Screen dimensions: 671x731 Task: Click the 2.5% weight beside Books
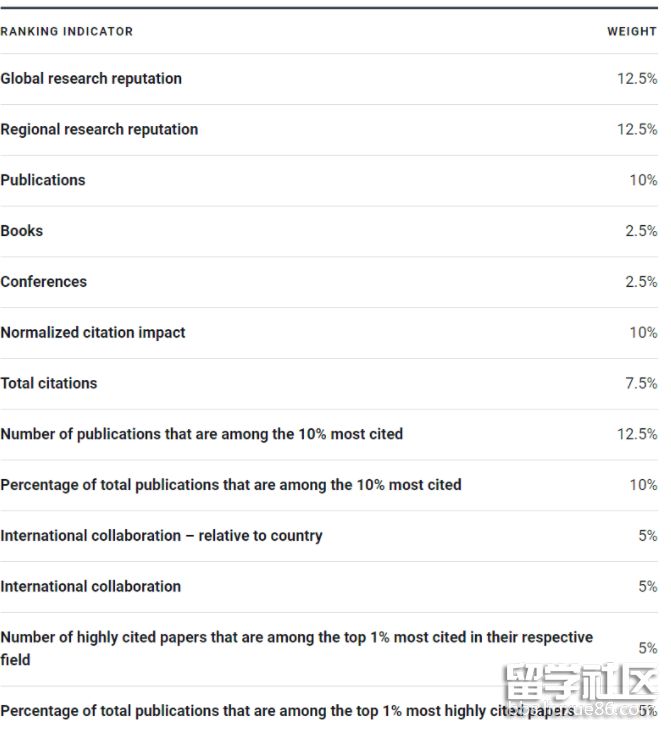(x=641, y=231)
